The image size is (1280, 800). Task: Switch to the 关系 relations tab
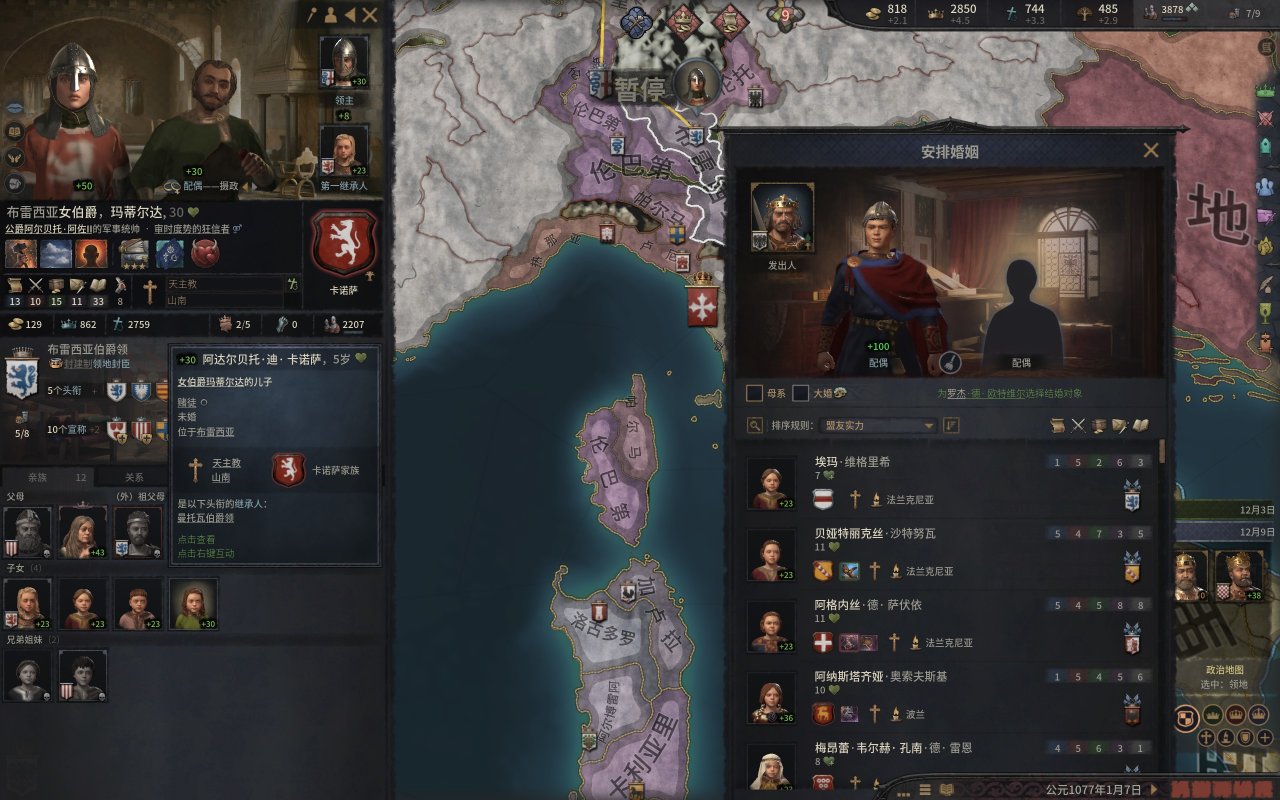click(134, 477)
